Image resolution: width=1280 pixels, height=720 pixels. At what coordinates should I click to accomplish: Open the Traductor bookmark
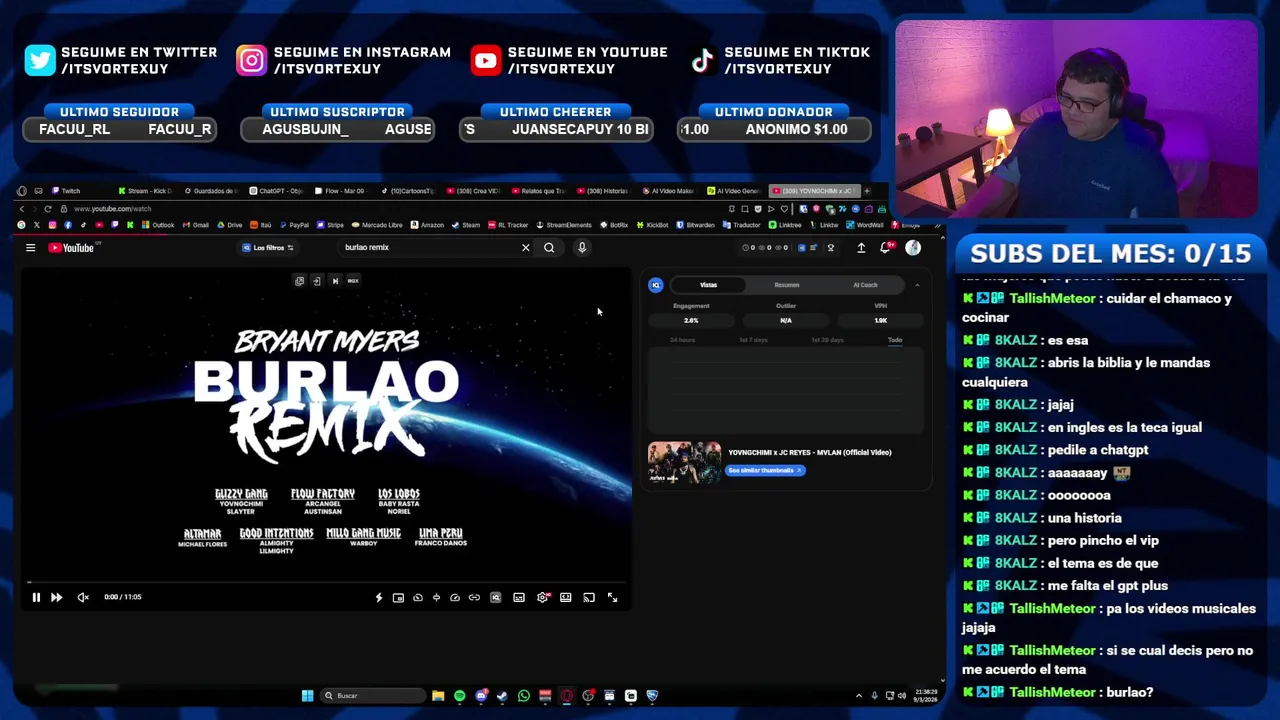point(741,225)
